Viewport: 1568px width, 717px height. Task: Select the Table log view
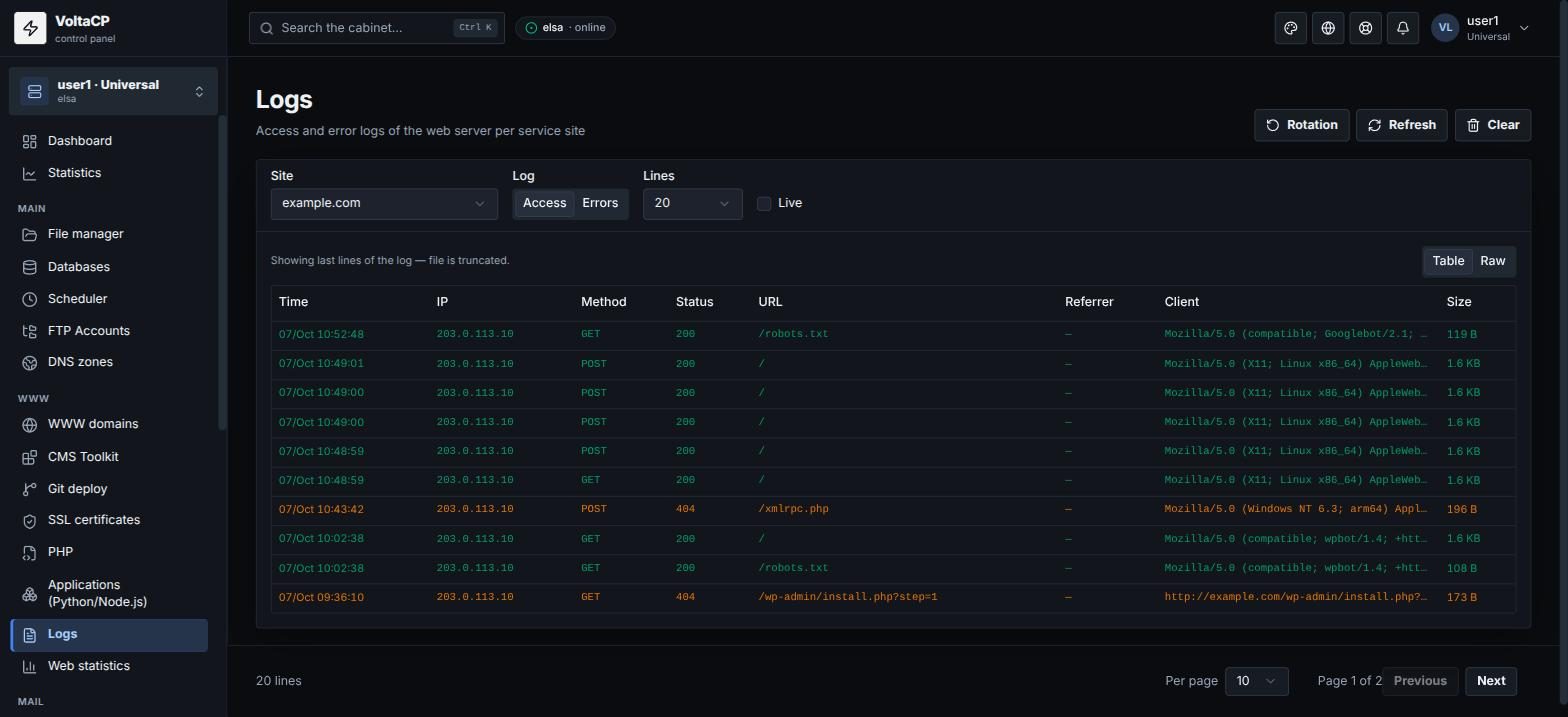click(1448, 261)
